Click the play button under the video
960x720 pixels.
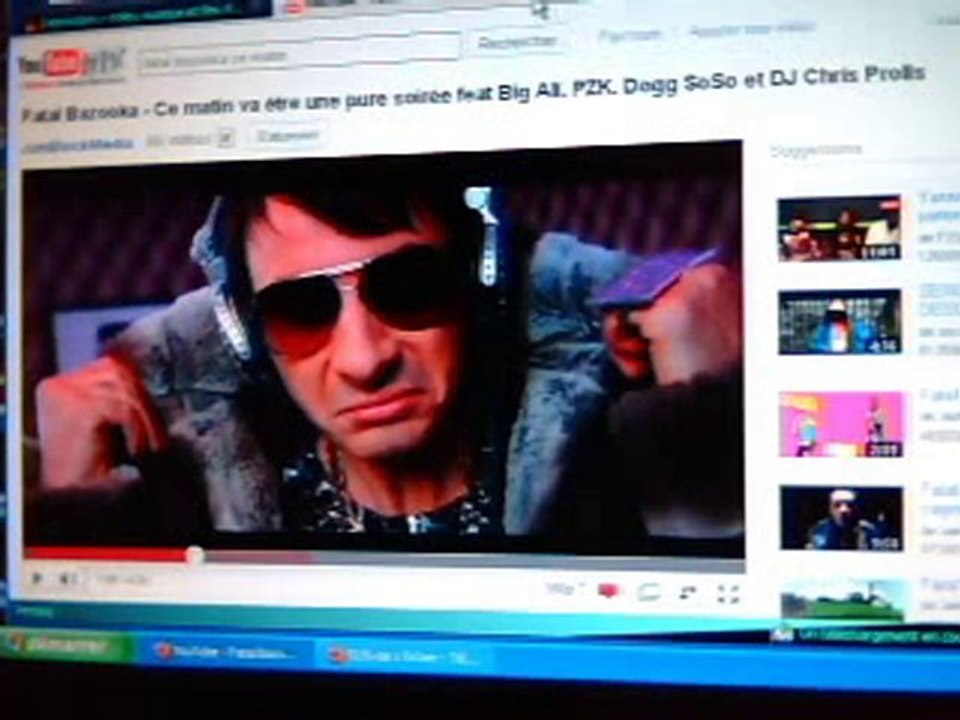pos(37,577)
